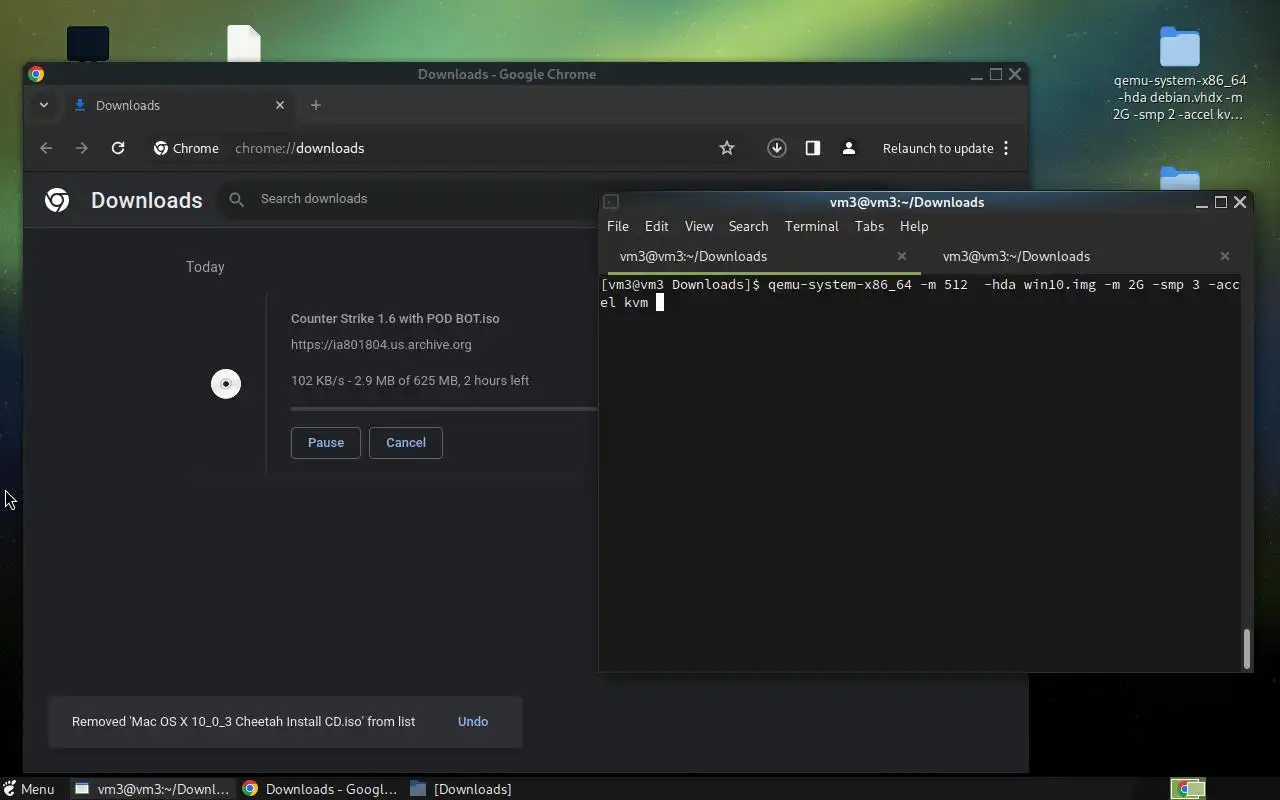Click the Chrome icon in window title bar
The image size is (1280, 800).
click(36, 74)
